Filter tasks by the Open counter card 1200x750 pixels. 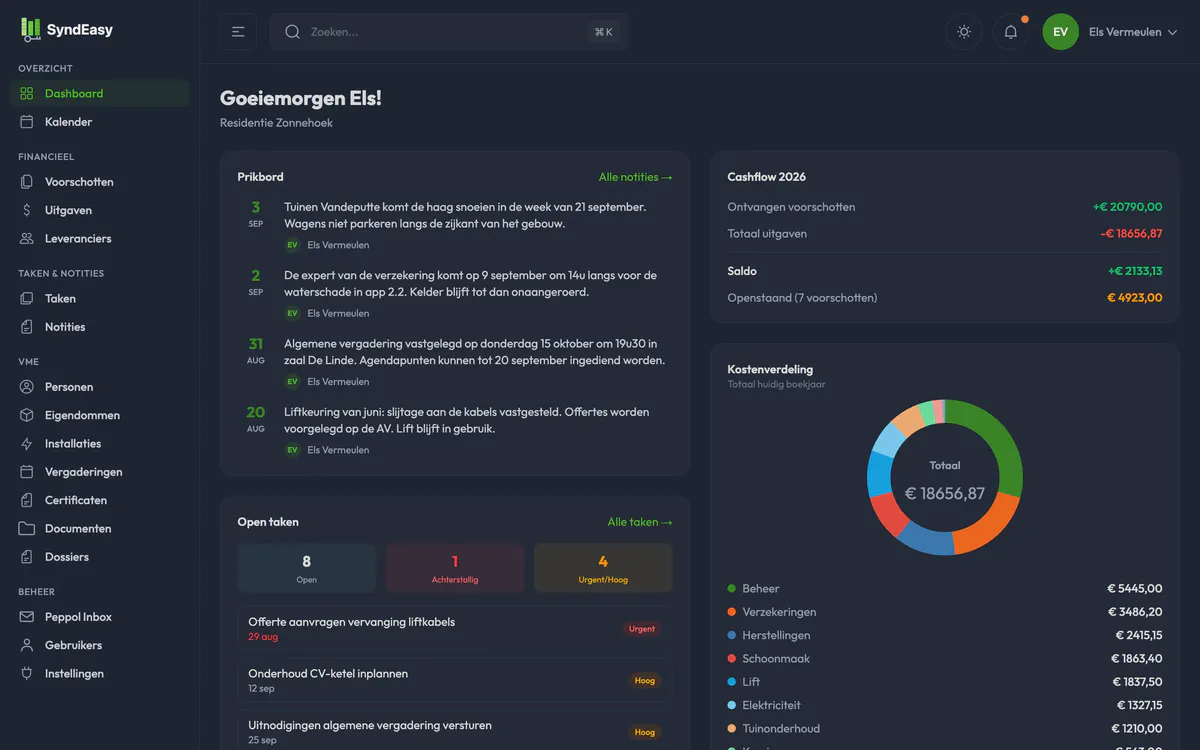tap(307, 568)
